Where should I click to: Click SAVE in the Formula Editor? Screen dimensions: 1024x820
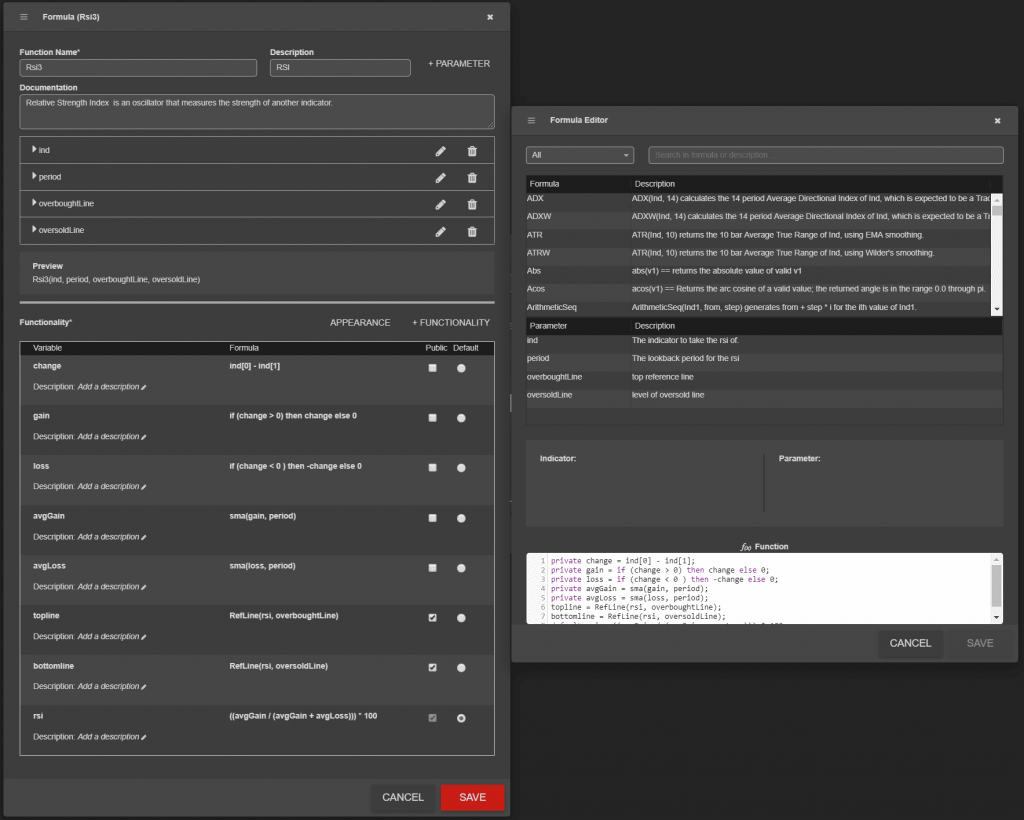(x=980, y=643)
